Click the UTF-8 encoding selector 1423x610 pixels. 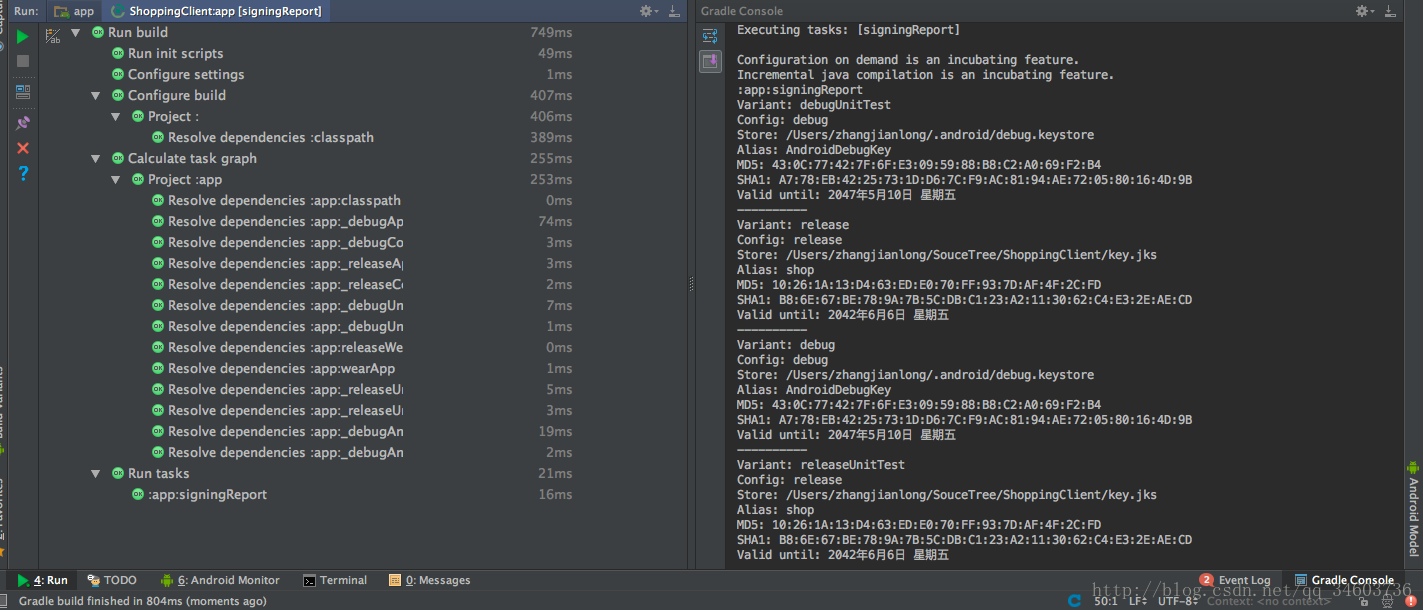click(1178, 601)
